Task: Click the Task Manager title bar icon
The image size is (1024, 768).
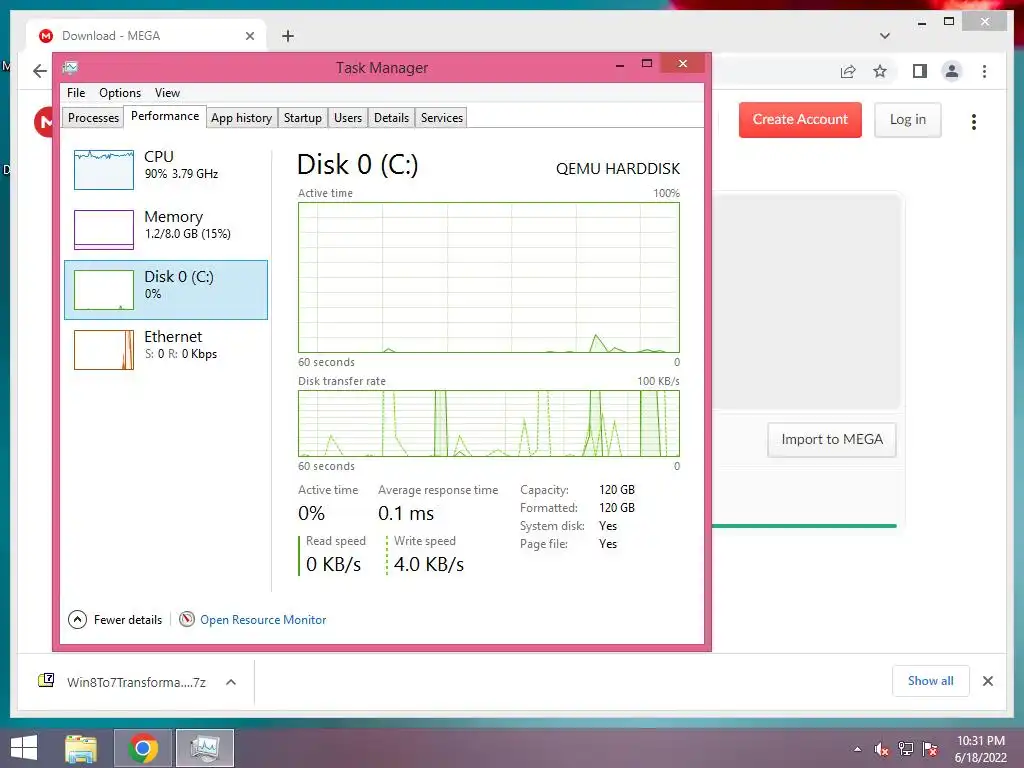Action: 71,67
